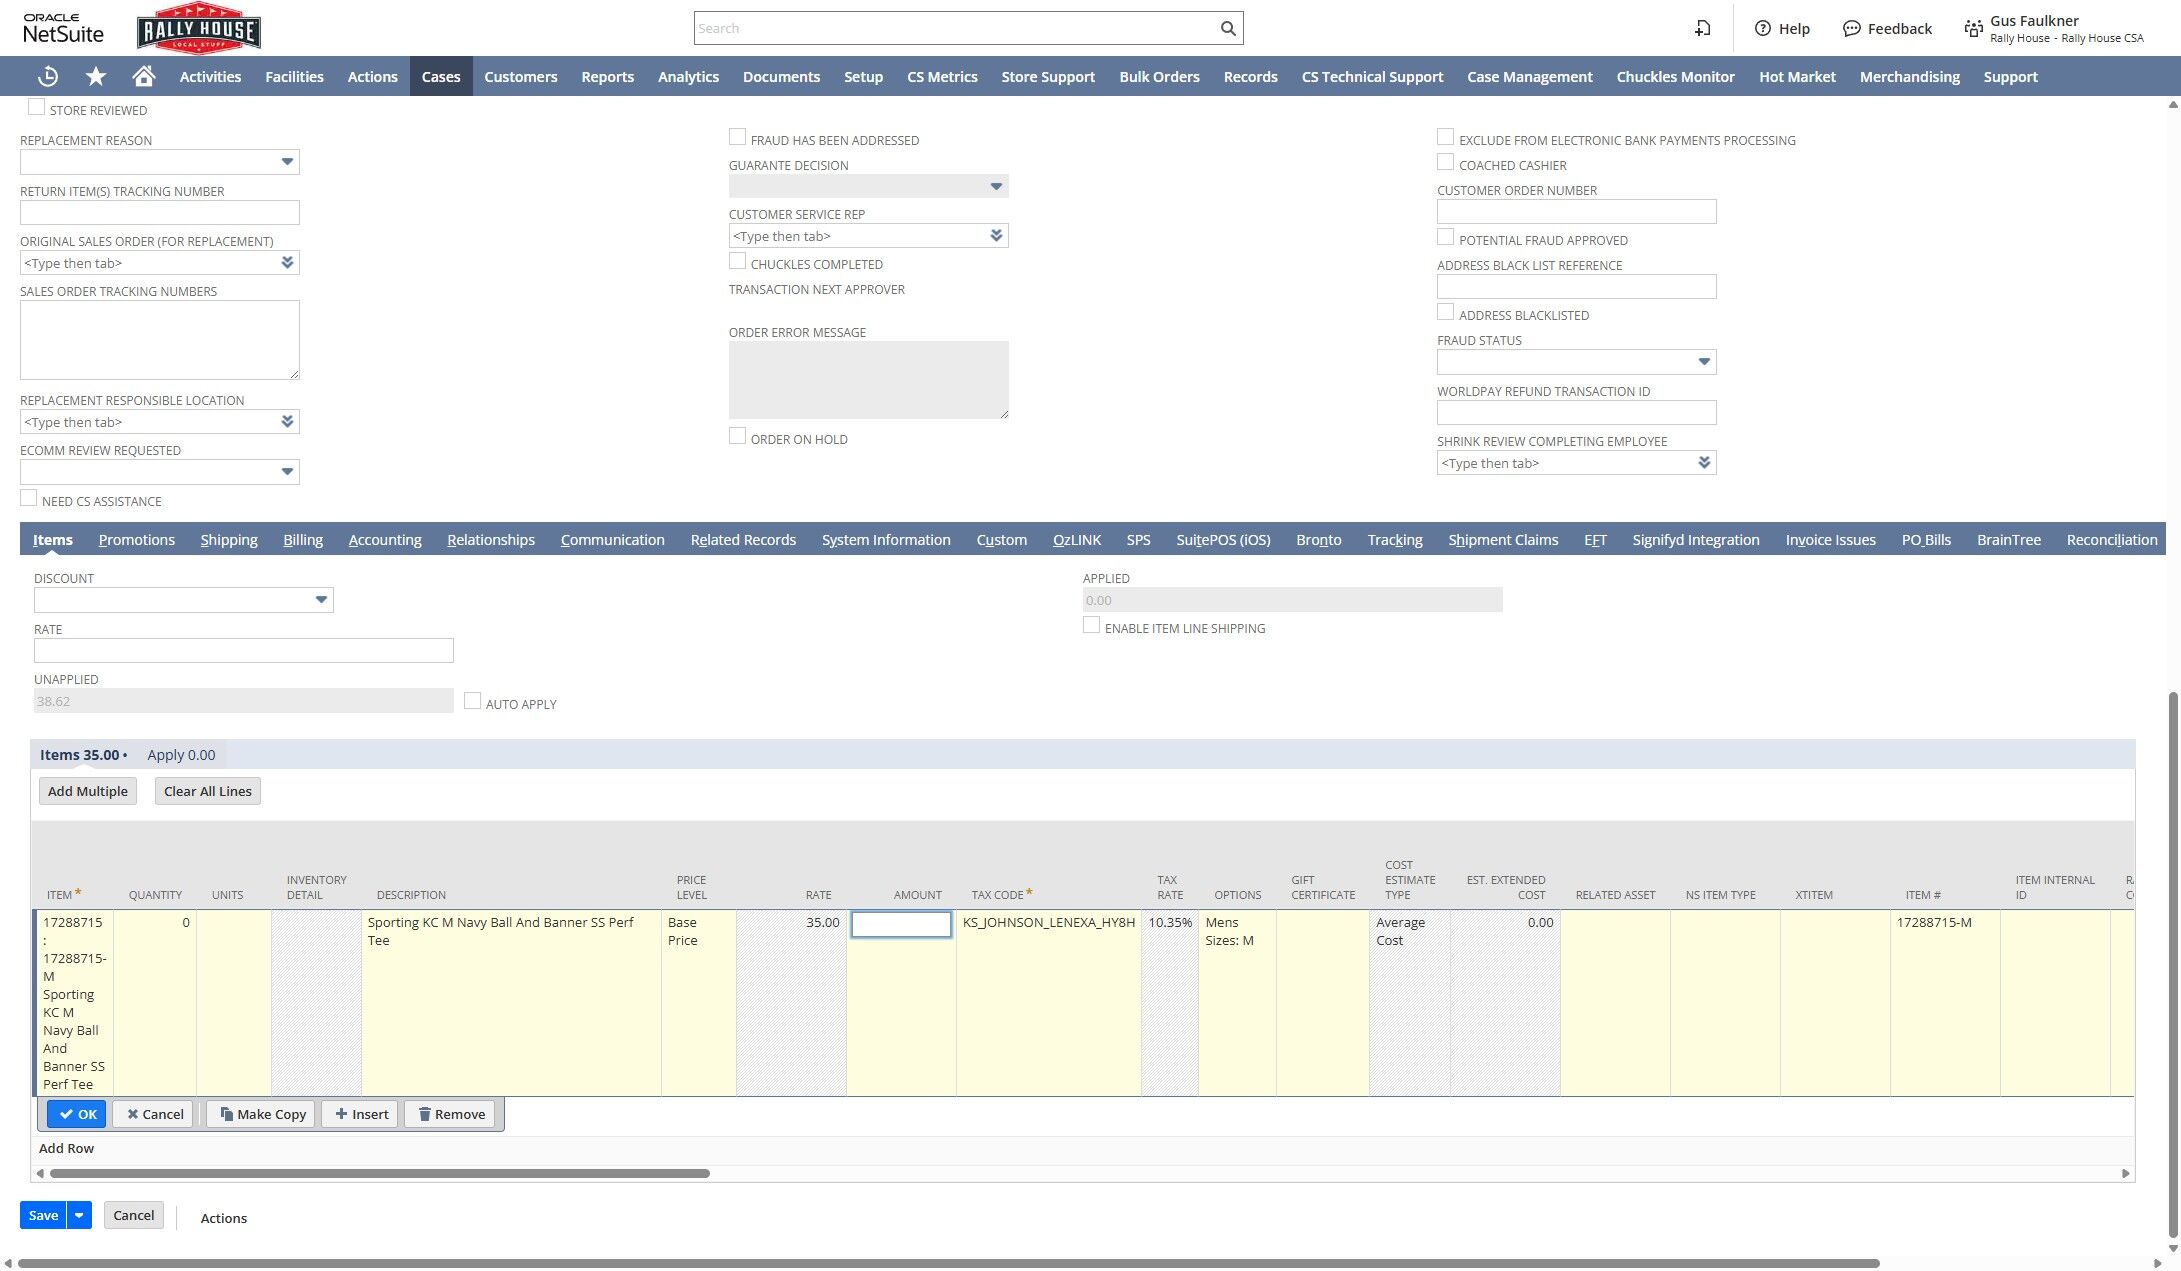This screenshot has height=1271, width=2181.
Task: Open the Save button dropdown arrow
Action: (79, 1215)
